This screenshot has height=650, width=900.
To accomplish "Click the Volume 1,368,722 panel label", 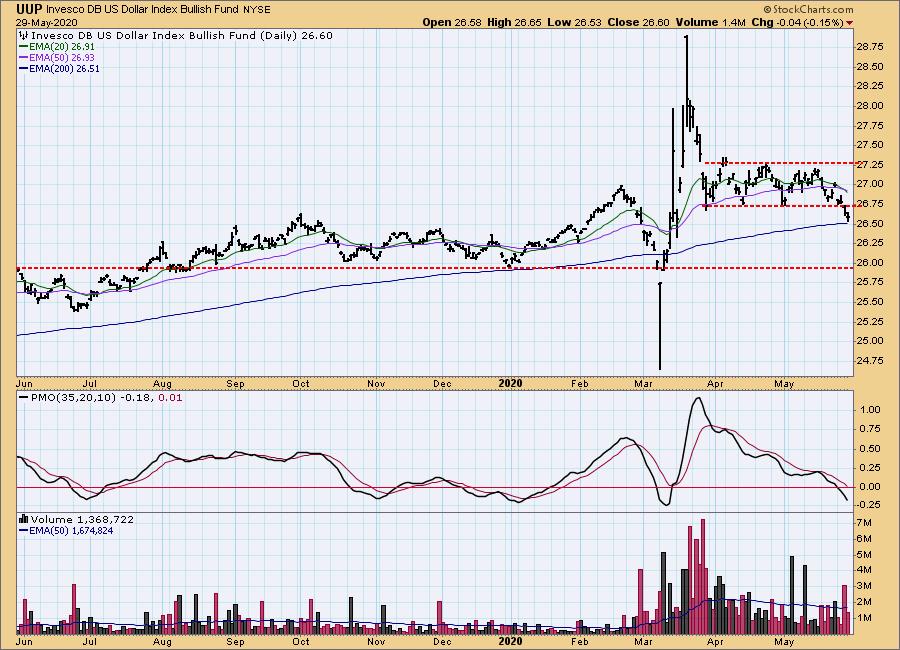I will [82, 519].
